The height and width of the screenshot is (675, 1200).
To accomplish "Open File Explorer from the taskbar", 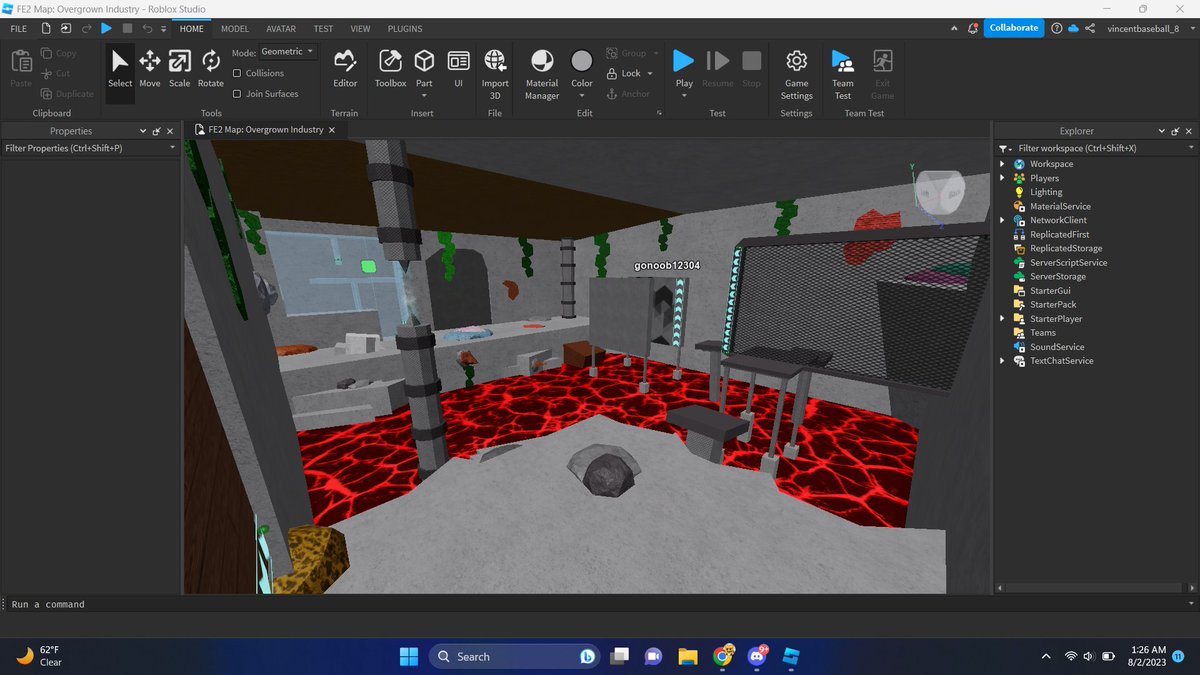I will [687, 656].
